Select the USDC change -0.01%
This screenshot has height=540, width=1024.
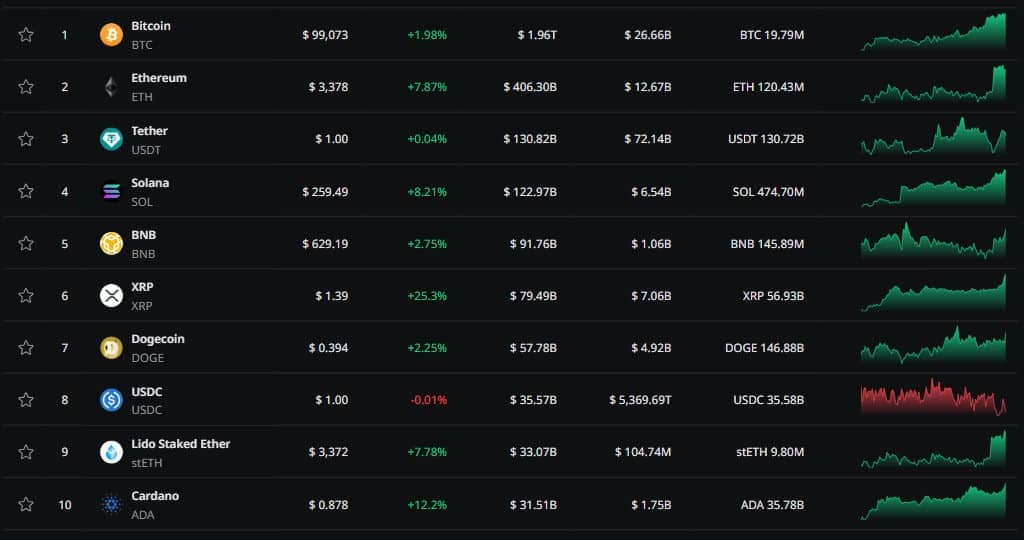pyautogui.click(x=428, y=400)
